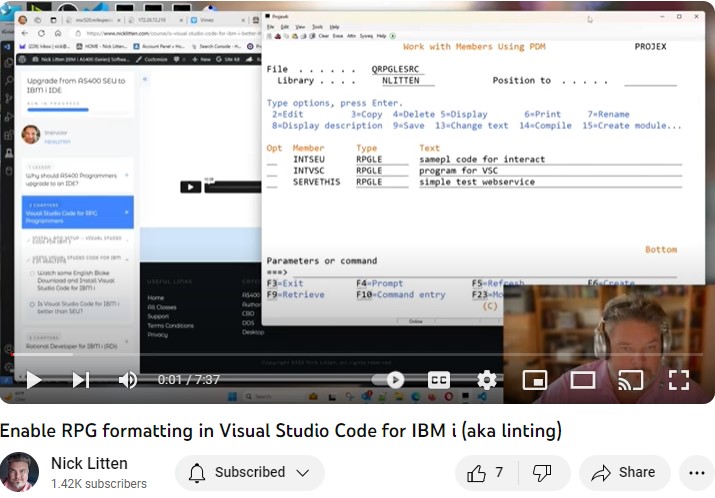Click the video title text

281,431
